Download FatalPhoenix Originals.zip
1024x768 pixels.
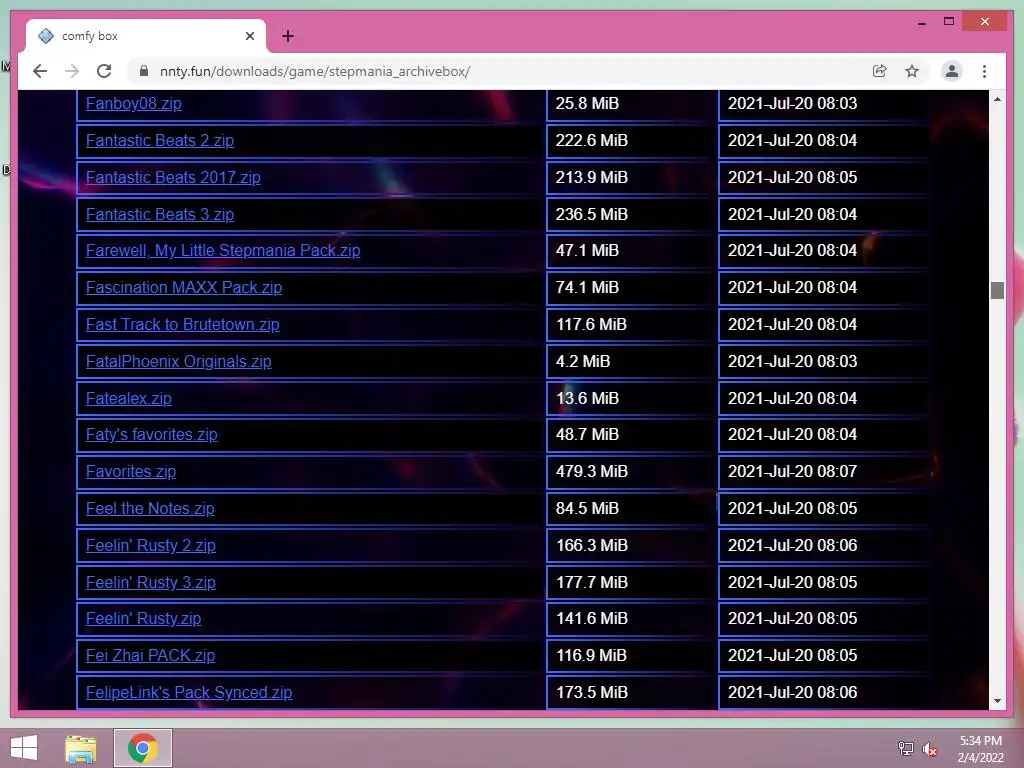[x=178, y=361]
